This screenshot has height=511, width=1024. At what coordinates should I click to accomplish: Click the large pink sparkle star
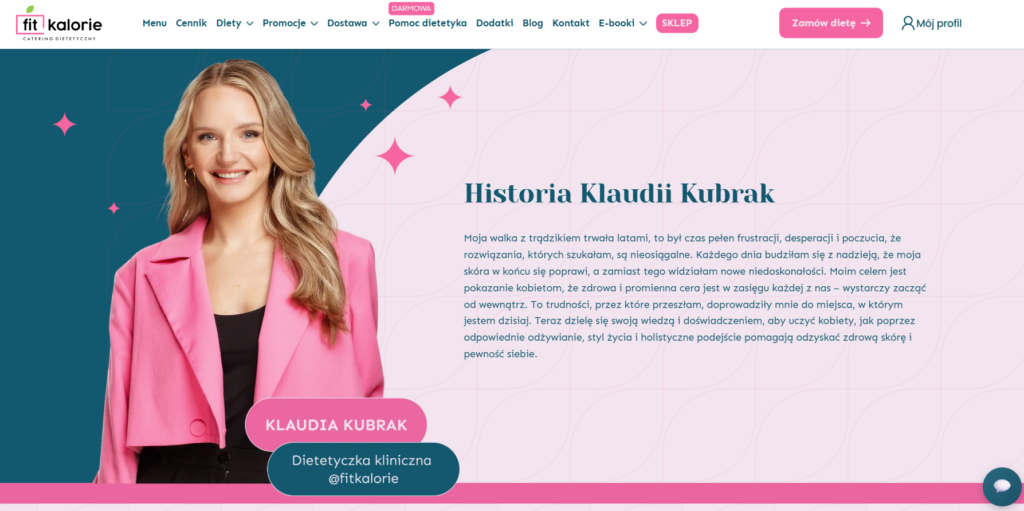click(x=394, y=156)
